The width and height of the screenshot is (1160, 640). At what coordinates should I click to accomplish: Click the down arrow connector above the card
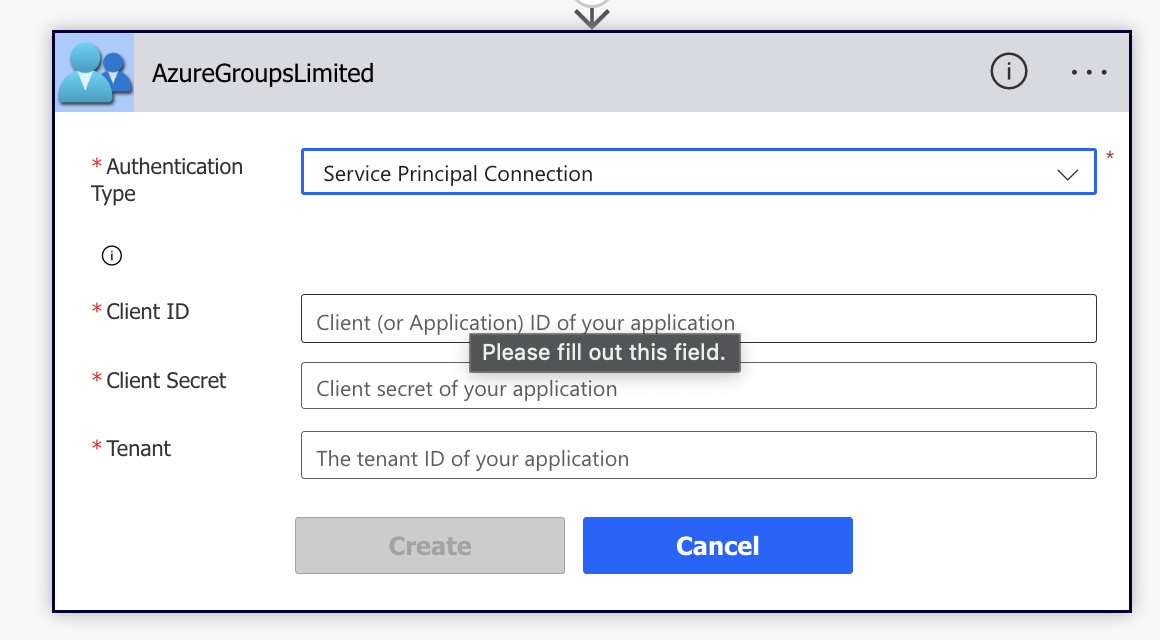(592, 15)
